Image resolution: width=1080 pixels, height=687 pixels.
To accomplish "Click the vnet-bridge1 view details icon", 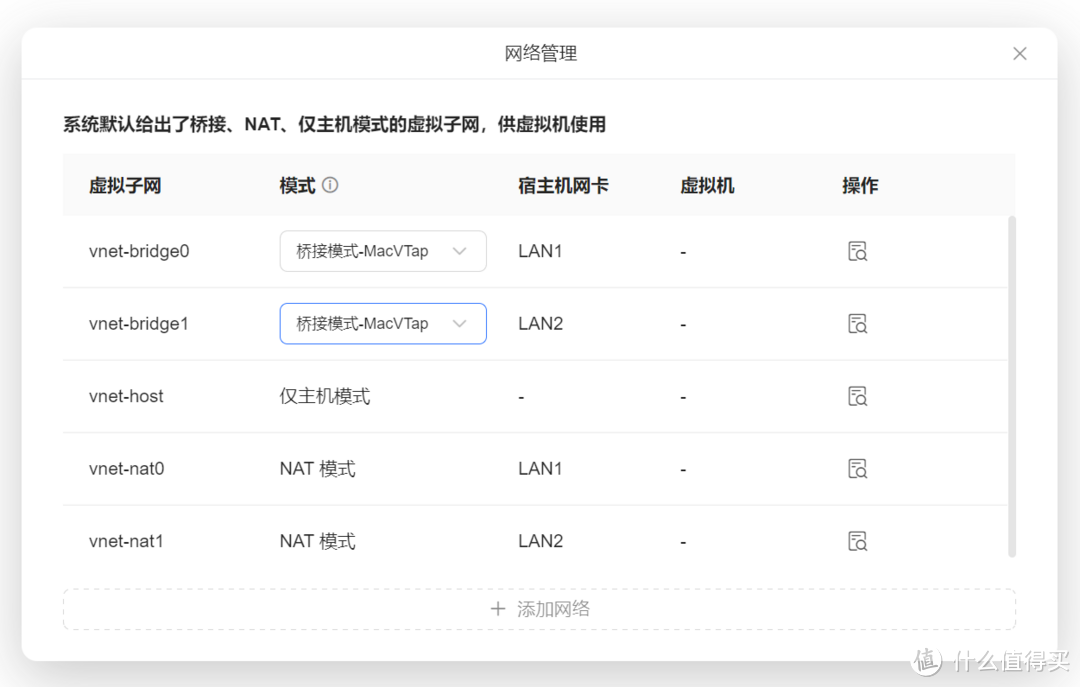I will tap(857, 324).
